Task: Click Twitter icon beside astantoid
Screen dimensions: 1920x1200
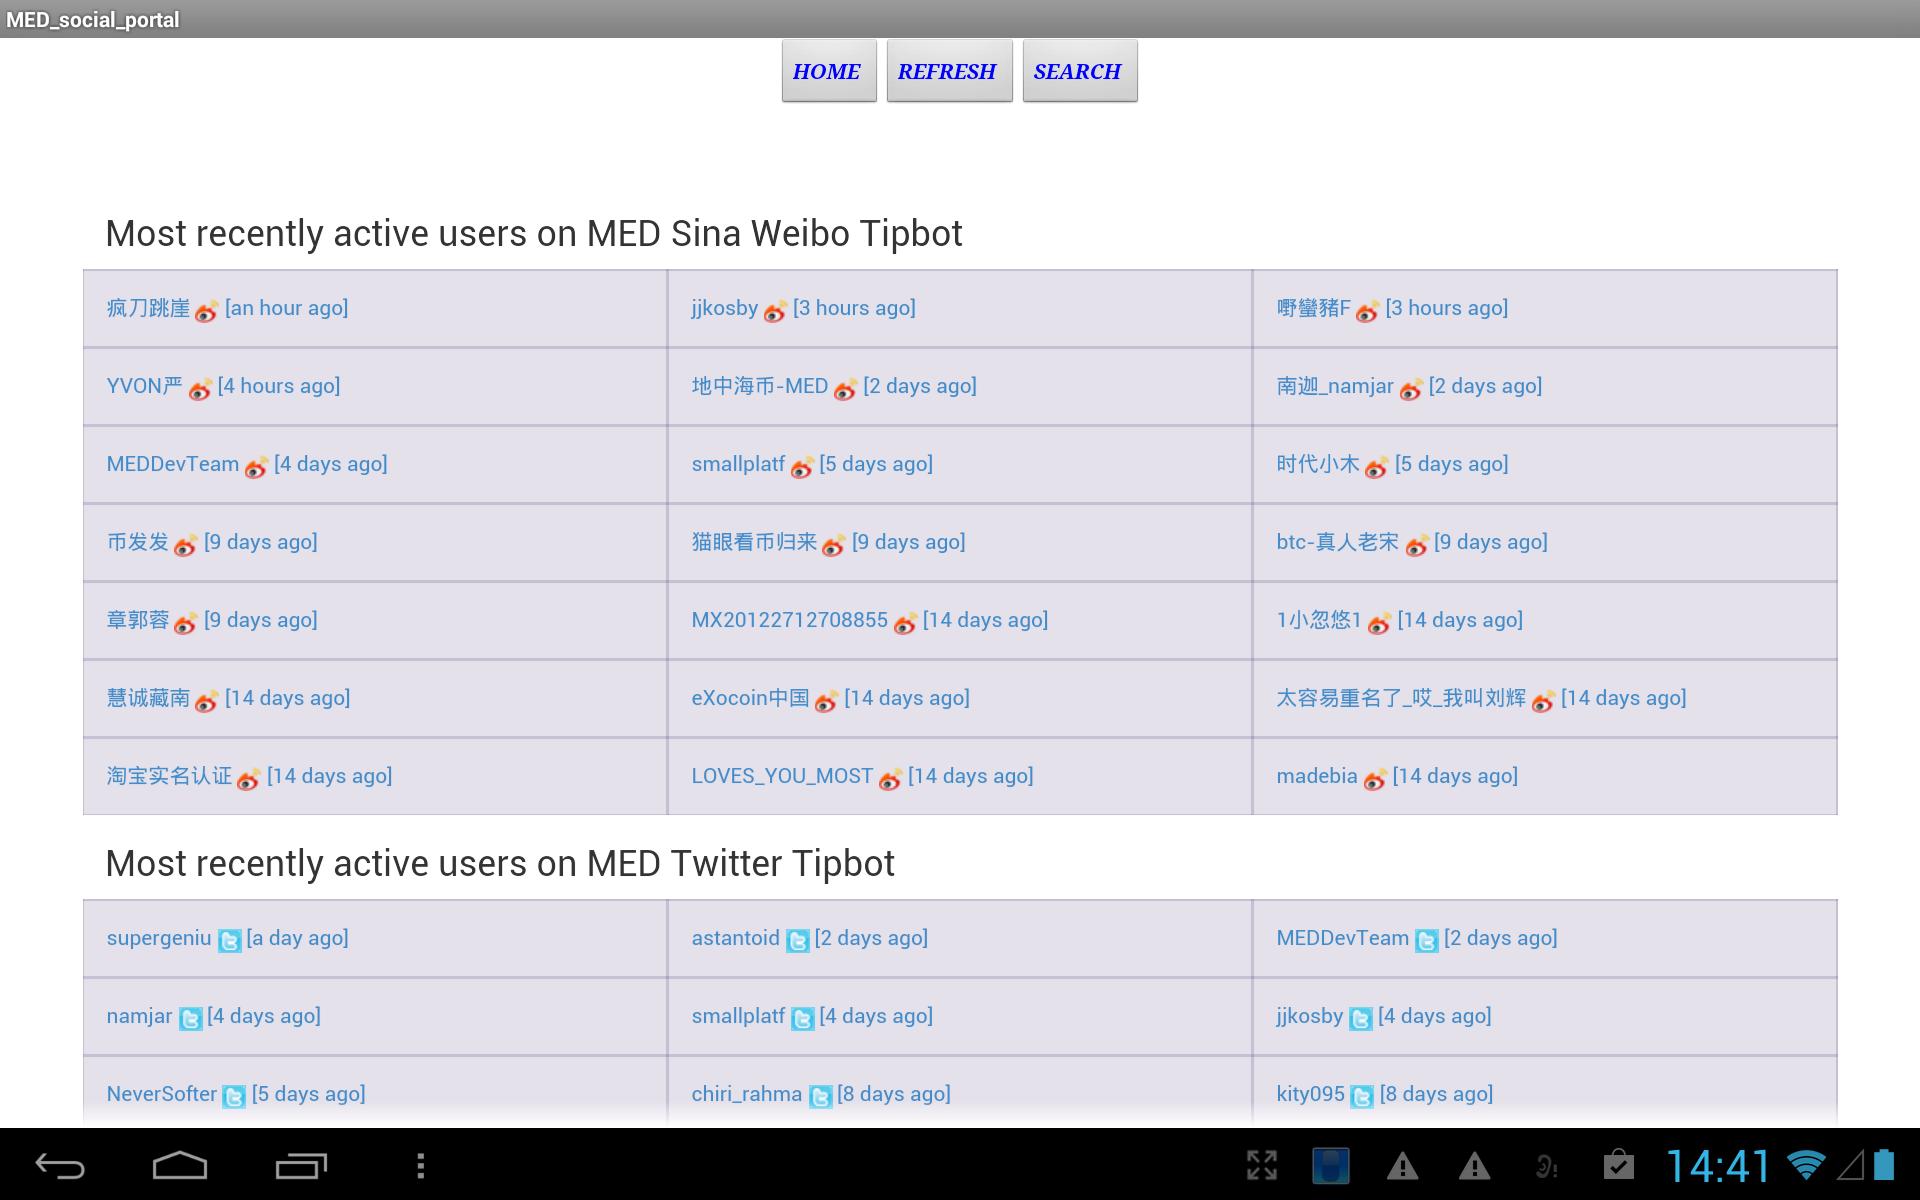Action: point(797,941)
